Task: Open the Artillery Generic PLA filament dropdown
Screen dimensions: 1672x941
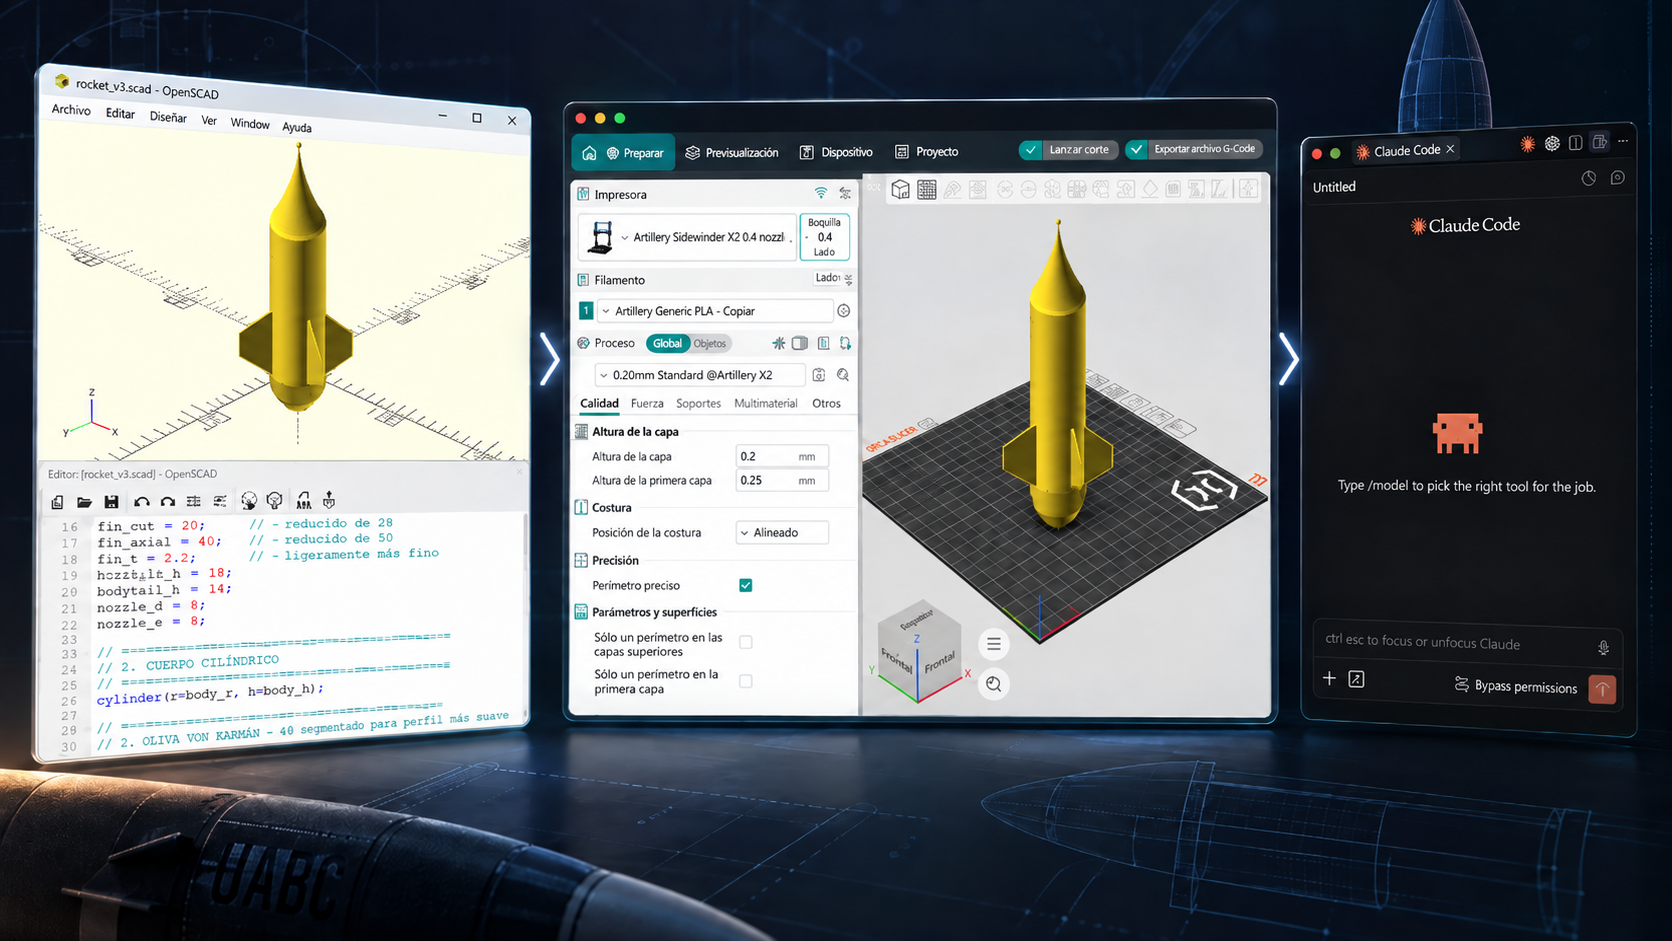Action: tap(715, 311)
